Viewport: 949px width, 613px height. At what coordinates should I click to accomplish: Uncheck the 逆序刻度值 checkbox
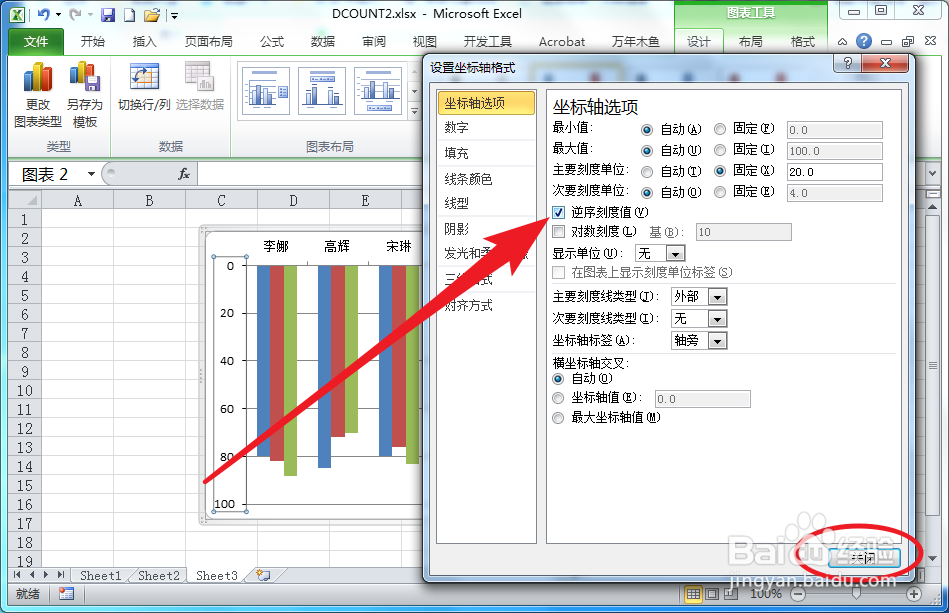coord(557,212)
